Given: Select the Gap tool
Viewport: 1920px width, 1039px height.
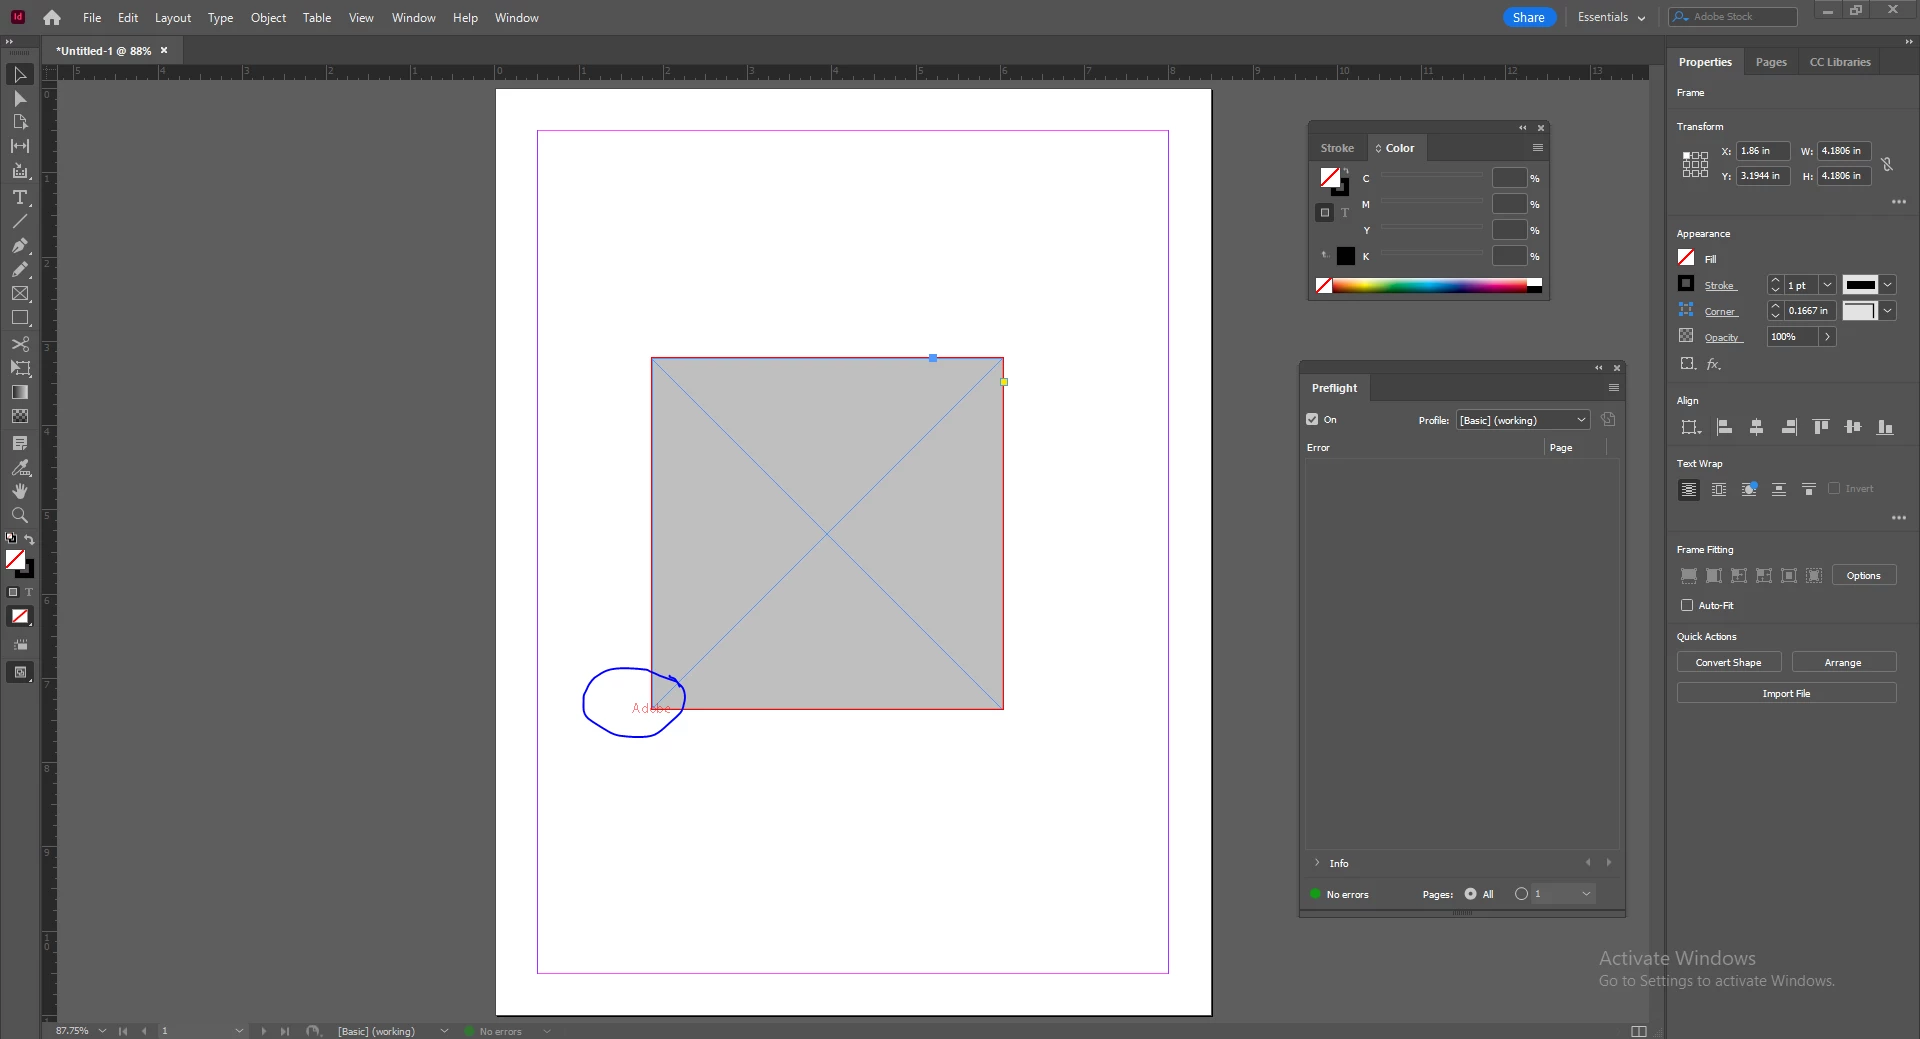Looking at the screenshot, I should click(x=20, y=146).
